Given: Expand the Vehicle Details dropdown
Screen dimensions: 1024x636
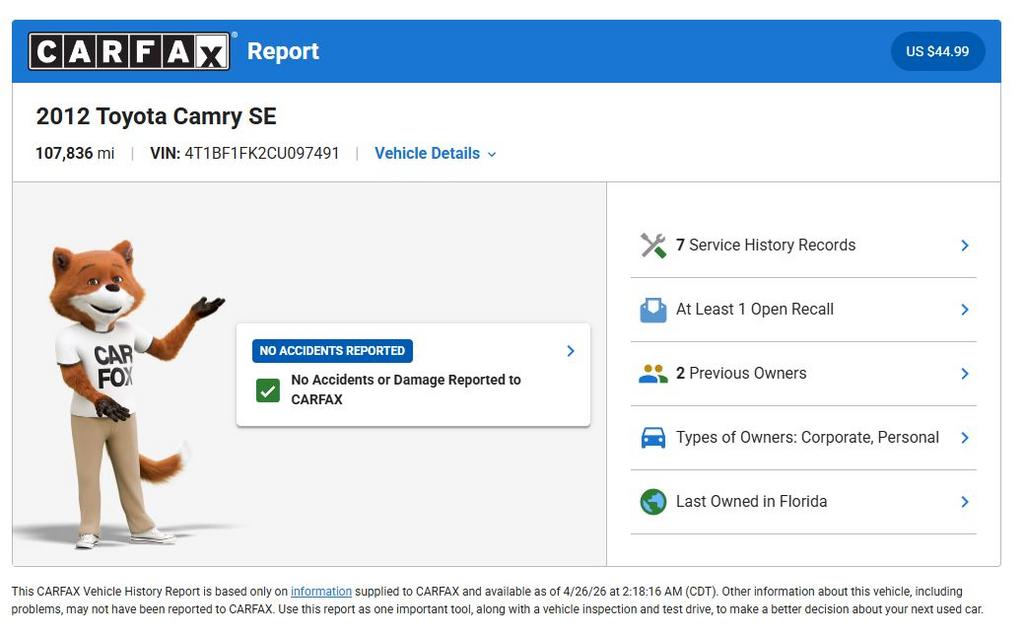Looking at the screenshot, I should coord(435,153).
